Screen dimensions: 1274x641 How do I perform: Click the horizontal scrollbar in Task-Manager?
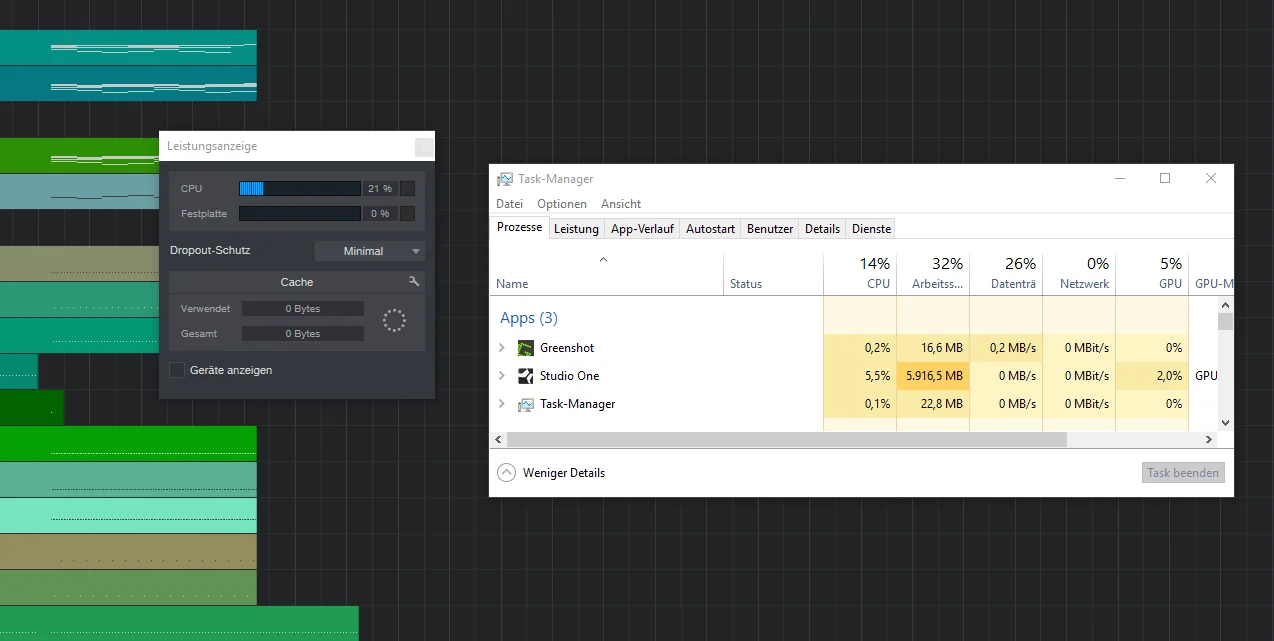click(787, 440)
